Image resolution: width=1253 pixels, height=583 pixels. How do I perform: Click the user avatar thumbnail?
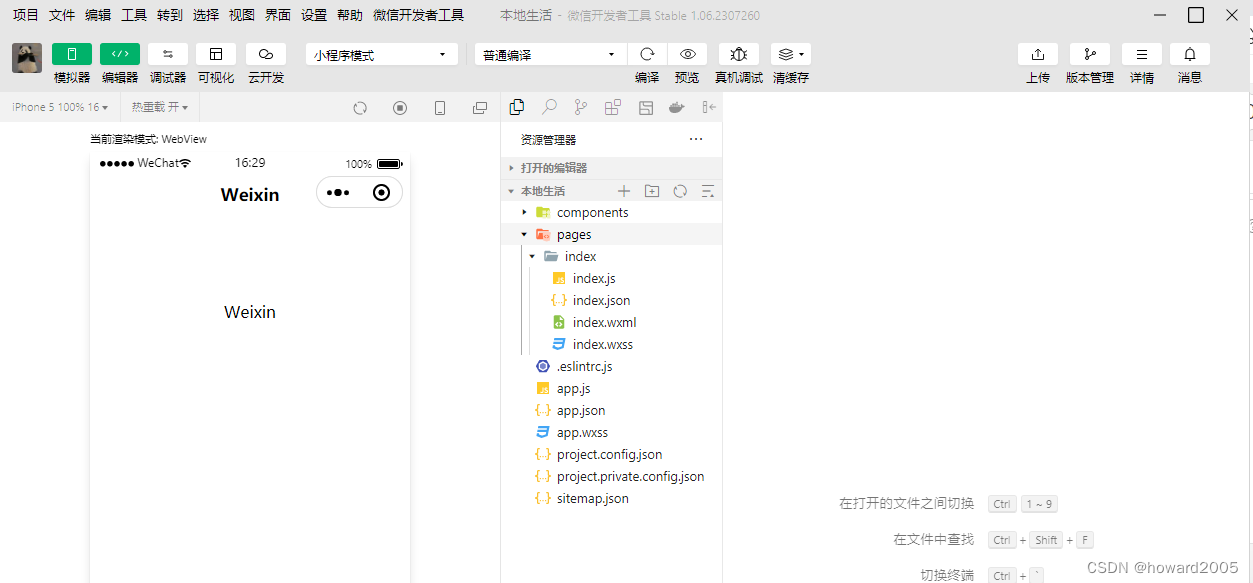pos(27,58)
